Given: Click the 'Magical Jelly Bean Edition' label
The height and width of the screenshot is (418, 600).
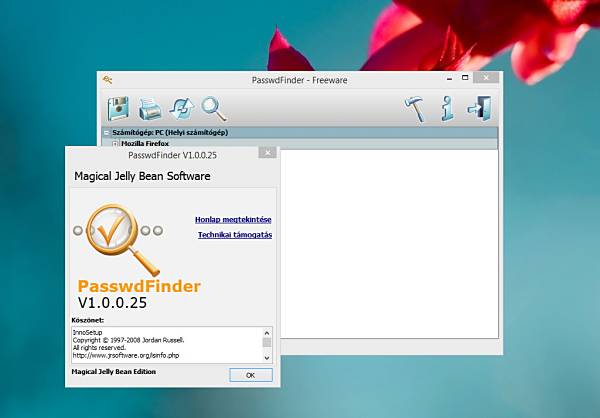Looking at the screenshot, I should [x=114, y=372].
